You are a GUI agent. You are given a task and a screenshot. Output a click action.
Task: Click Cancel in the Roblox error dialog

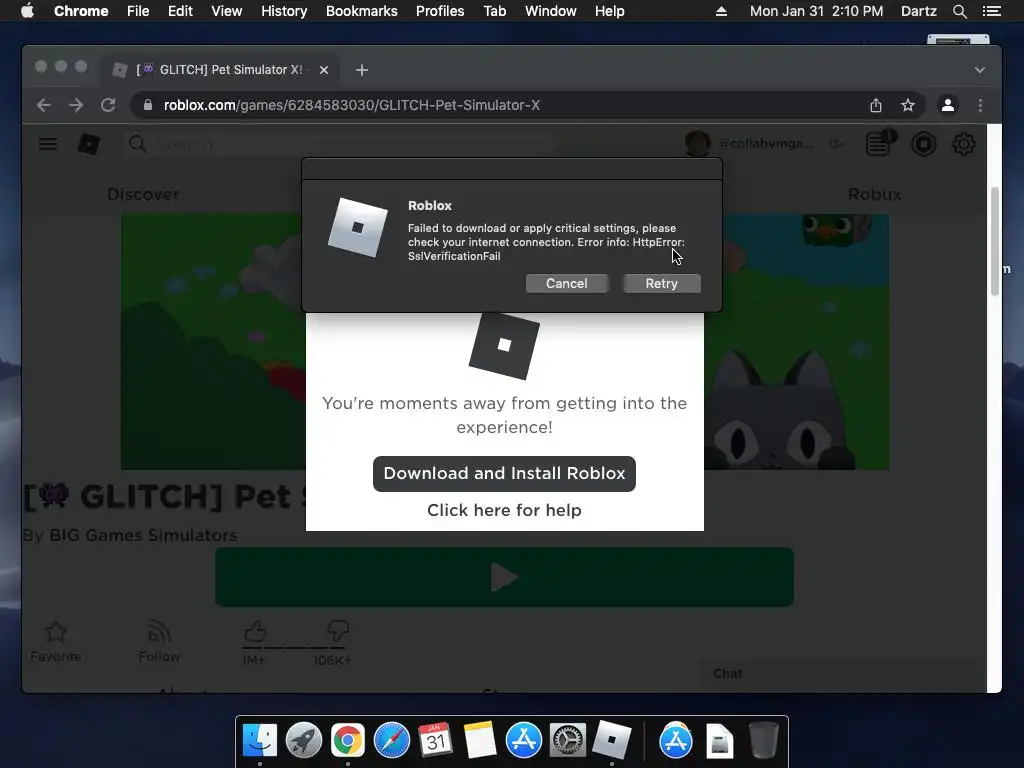coord(566,283)
